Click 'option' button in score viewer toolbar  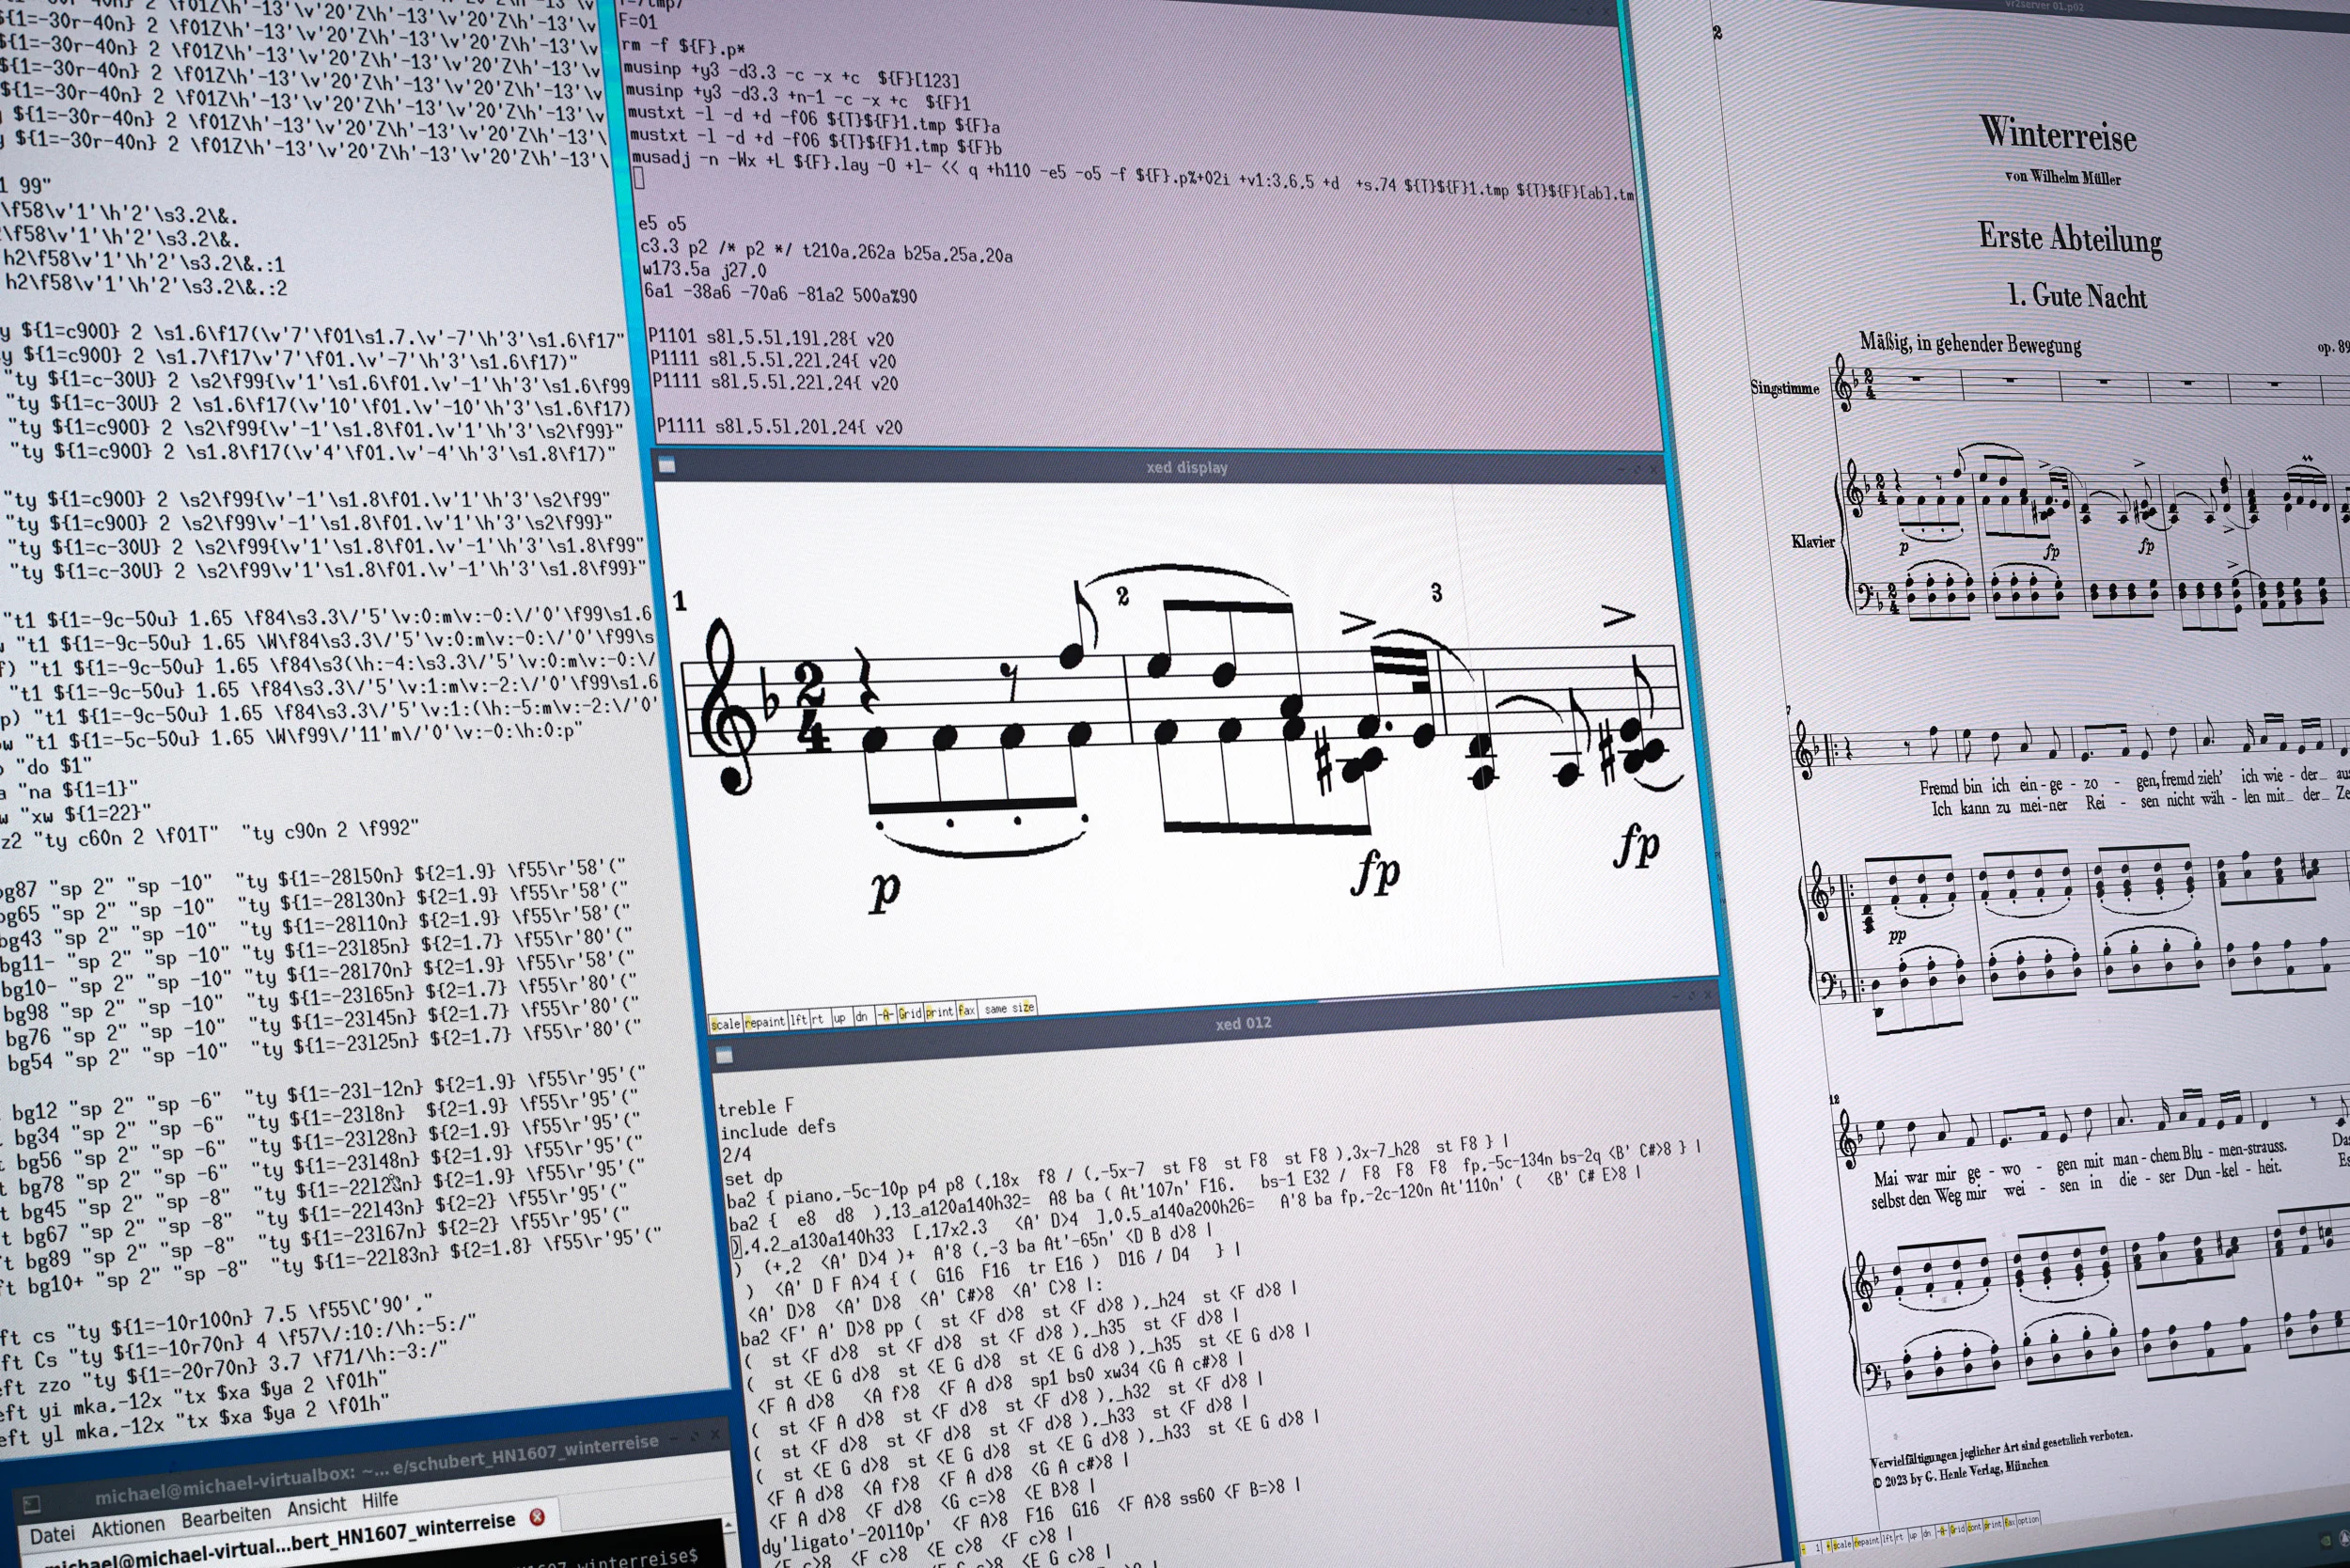point(2028,1521)
